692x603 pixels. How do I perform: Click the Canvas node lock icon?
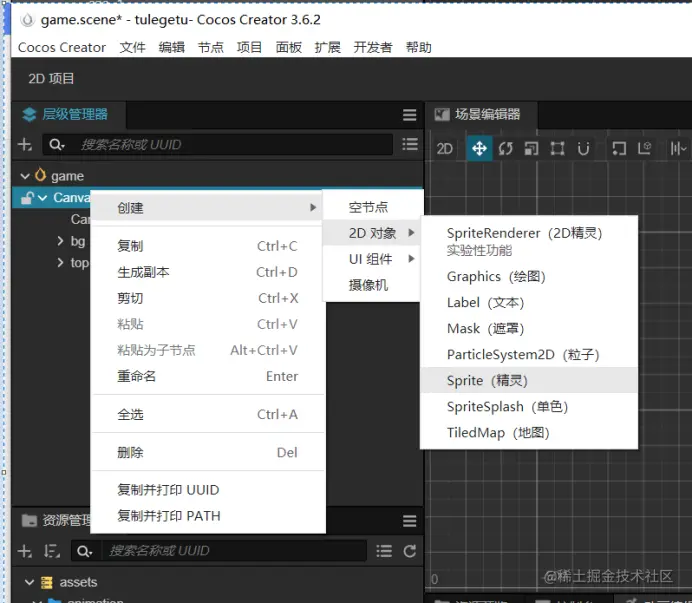[27, 198]
